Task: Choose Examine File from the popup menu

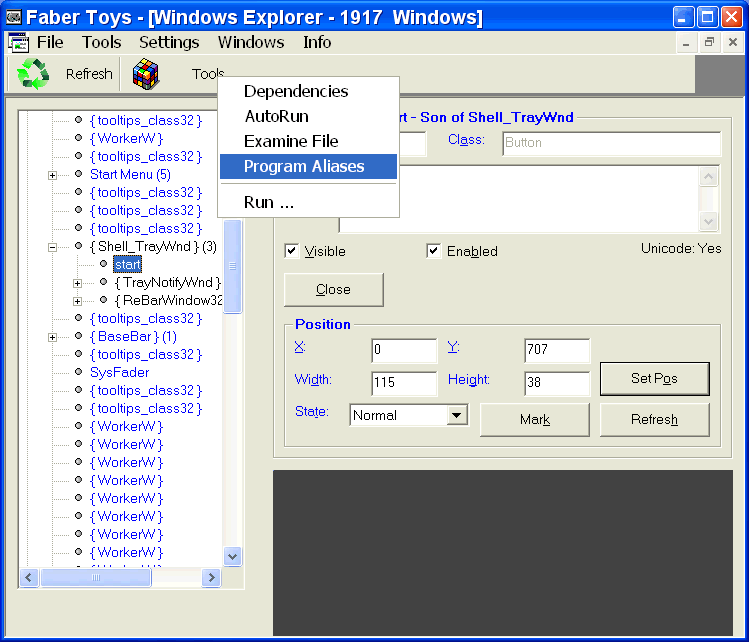Action: click(x=308, y=141)
